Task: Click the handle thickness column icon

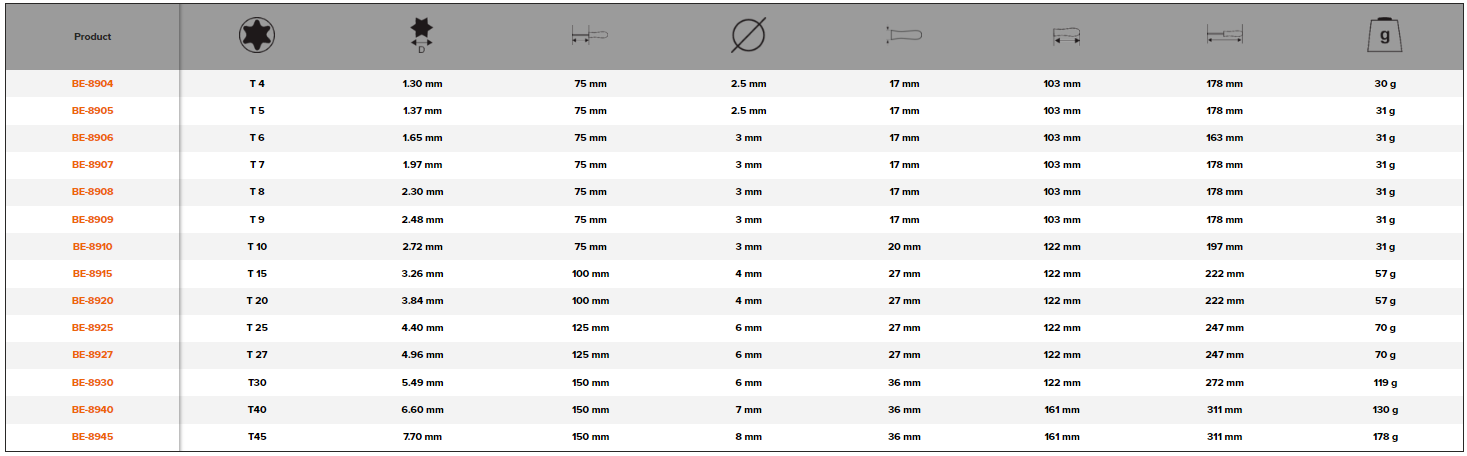Action: 904,36
